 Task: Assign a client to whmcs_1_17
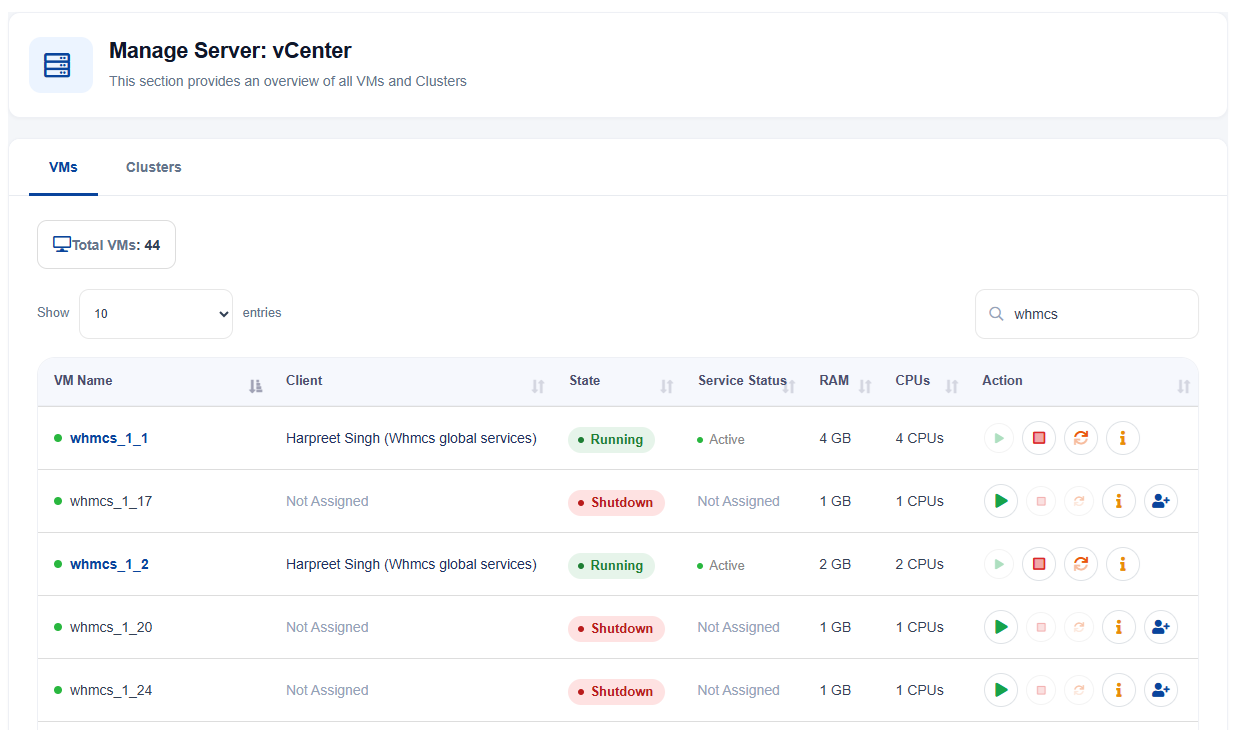click(x=1160, y=501)
